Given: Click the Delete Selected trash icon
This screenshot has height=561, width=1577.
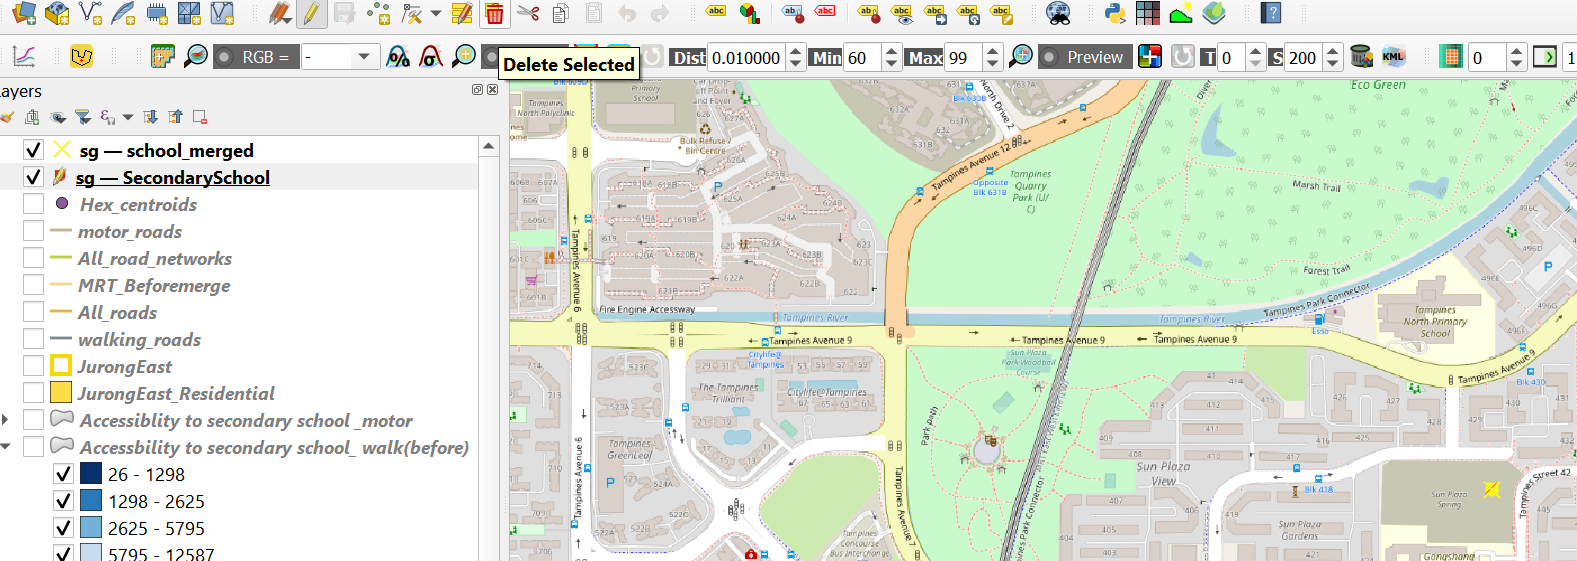Looking at the screenshot, I should pos(494,13).
